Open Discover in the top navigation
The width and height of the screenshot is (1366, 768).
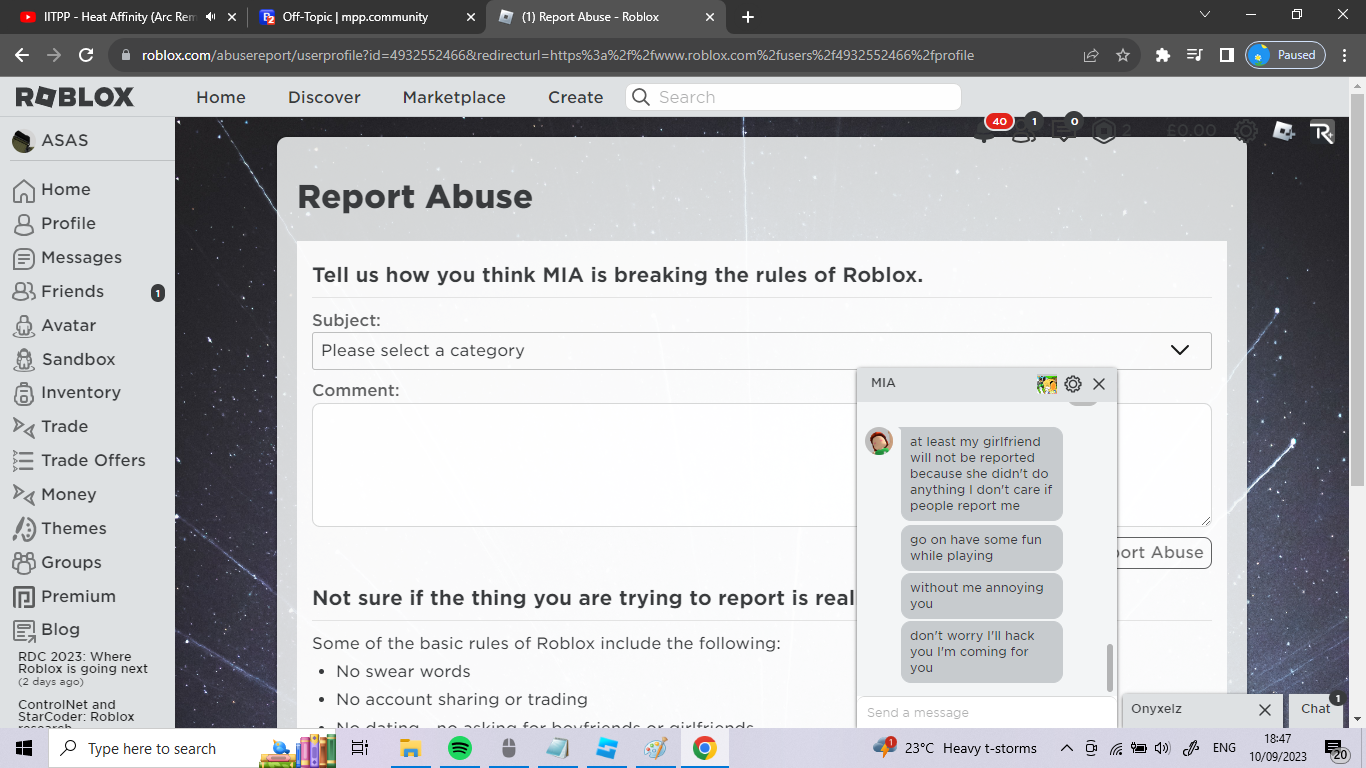click(324, 97)
